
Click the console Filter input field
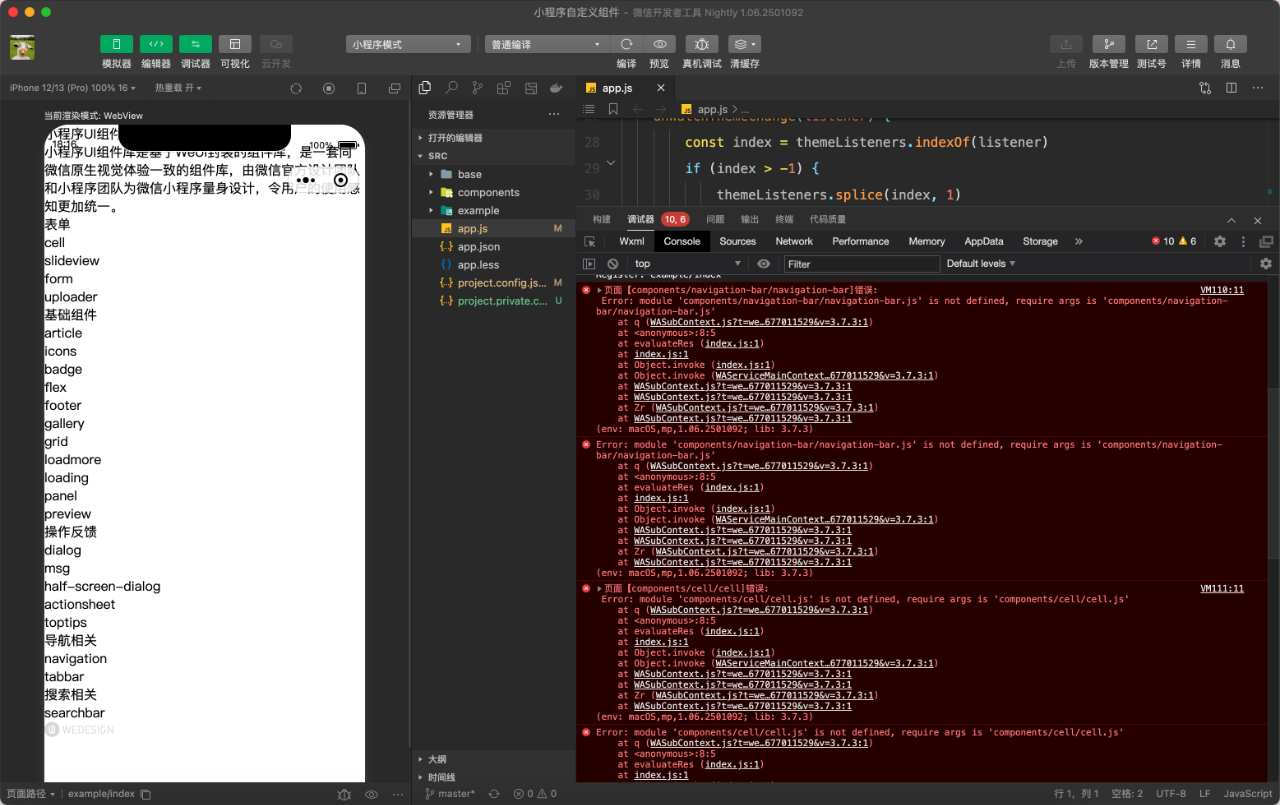click(x=862, y=264)
